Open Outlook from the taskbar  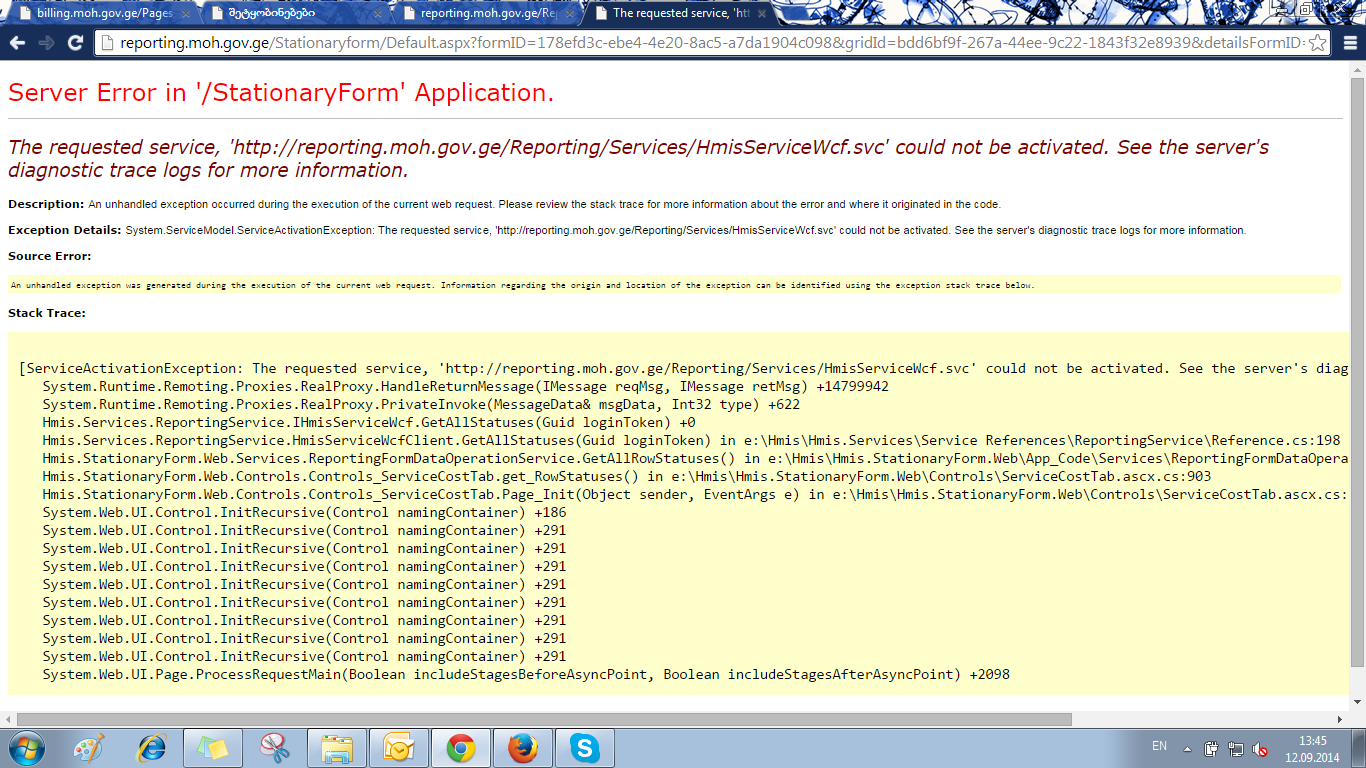tap(398, 748)
